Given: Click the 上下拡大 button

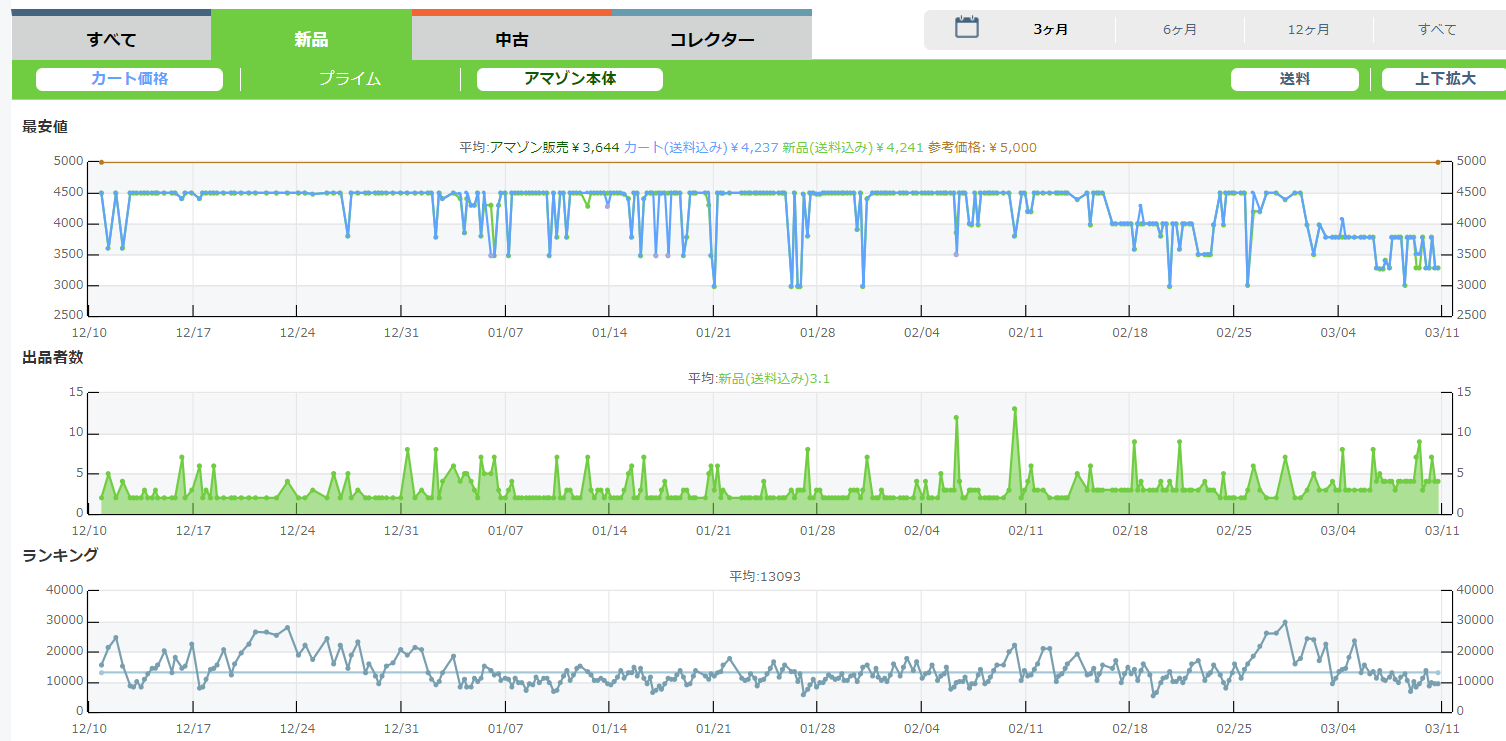Looking at the screenshot, I should [x=1444, y=79].
